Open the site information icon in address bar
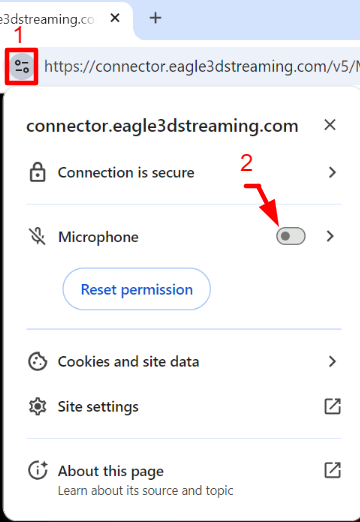 point(22,66)
